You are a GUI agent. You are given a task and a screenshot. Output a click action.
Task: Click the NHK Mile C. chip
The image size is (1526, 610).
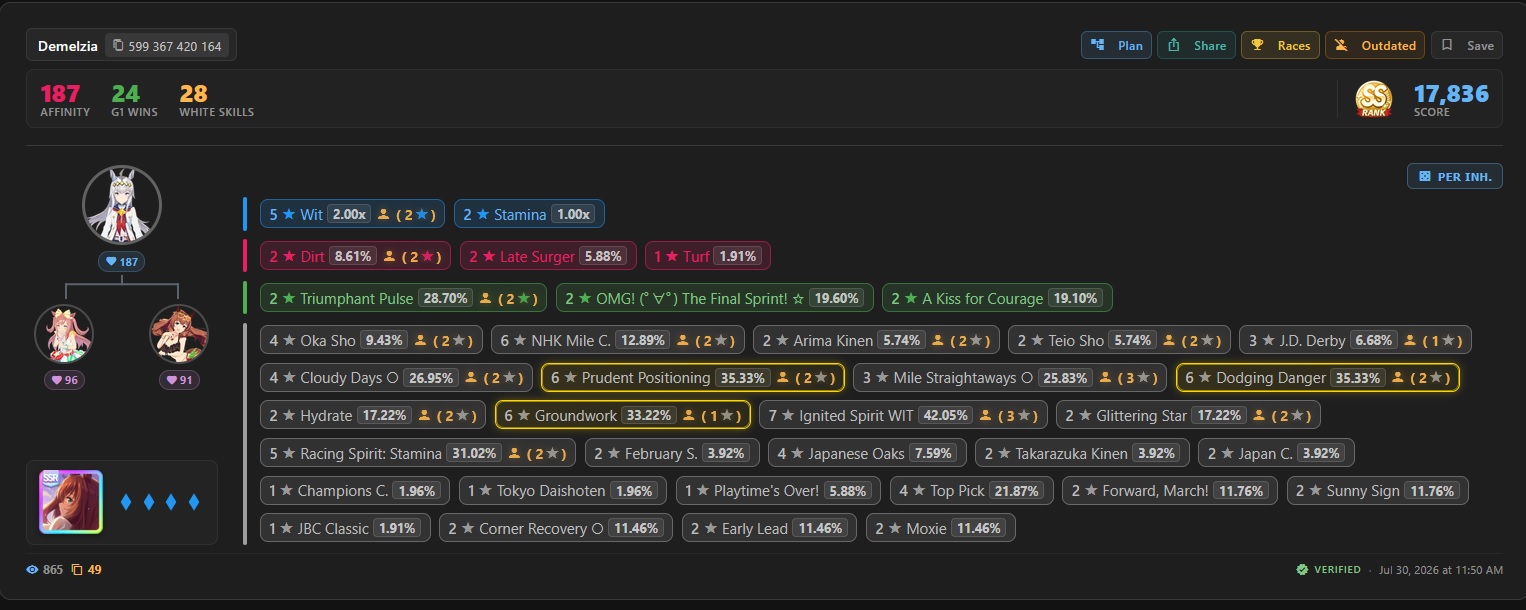click(617, 340)
